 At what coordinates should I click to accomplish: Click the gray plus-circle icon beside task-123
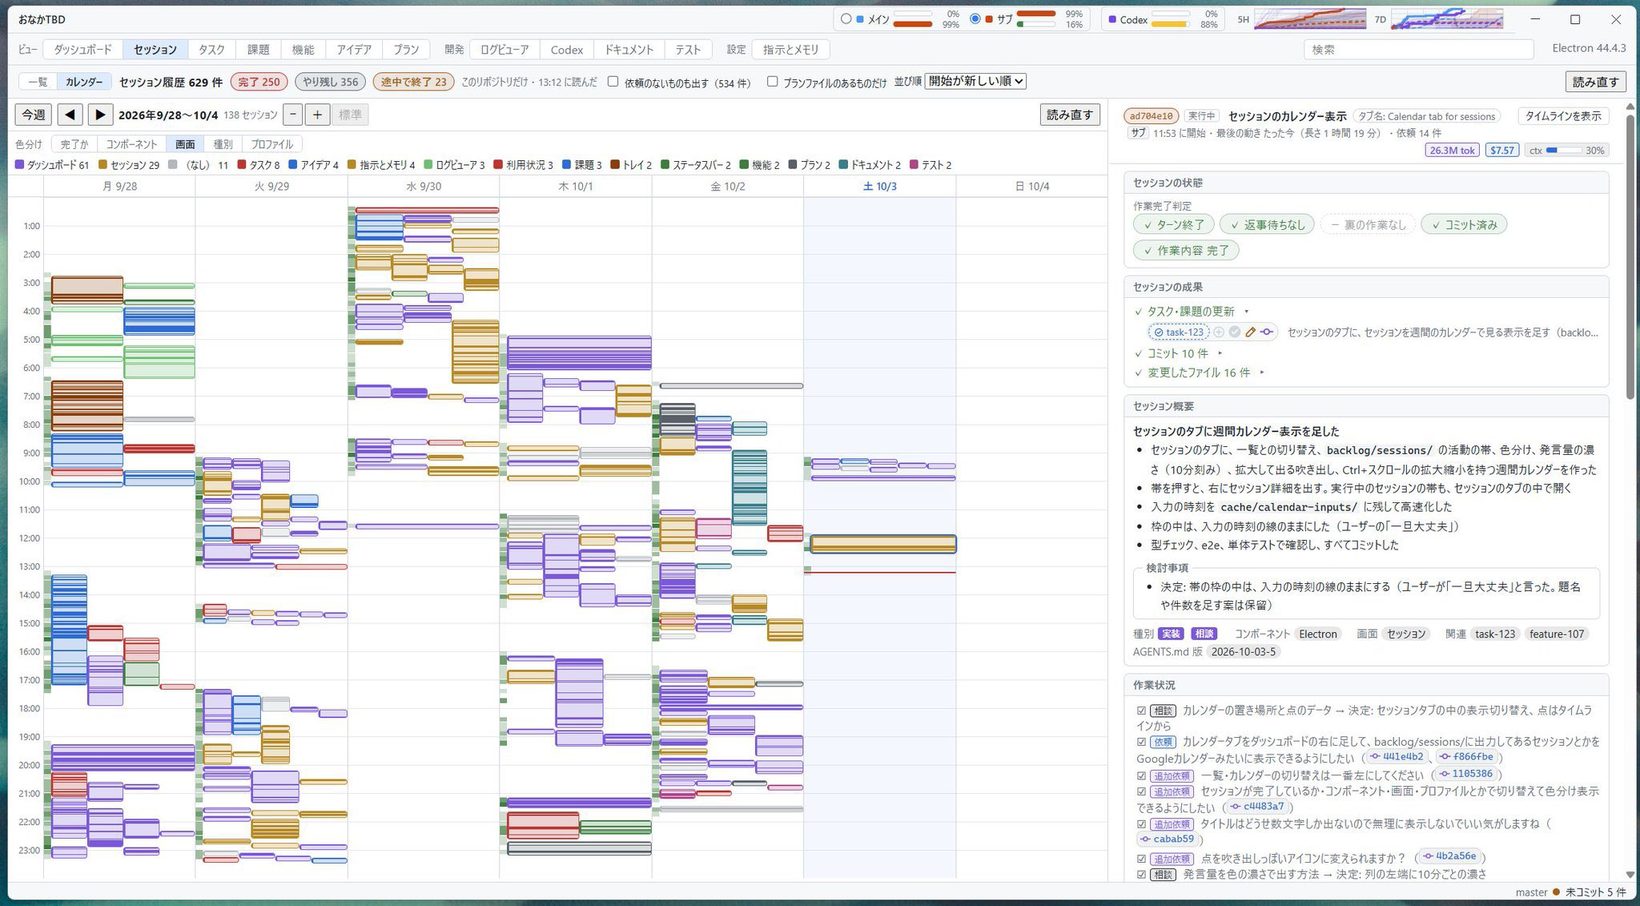coord(1219,332)
